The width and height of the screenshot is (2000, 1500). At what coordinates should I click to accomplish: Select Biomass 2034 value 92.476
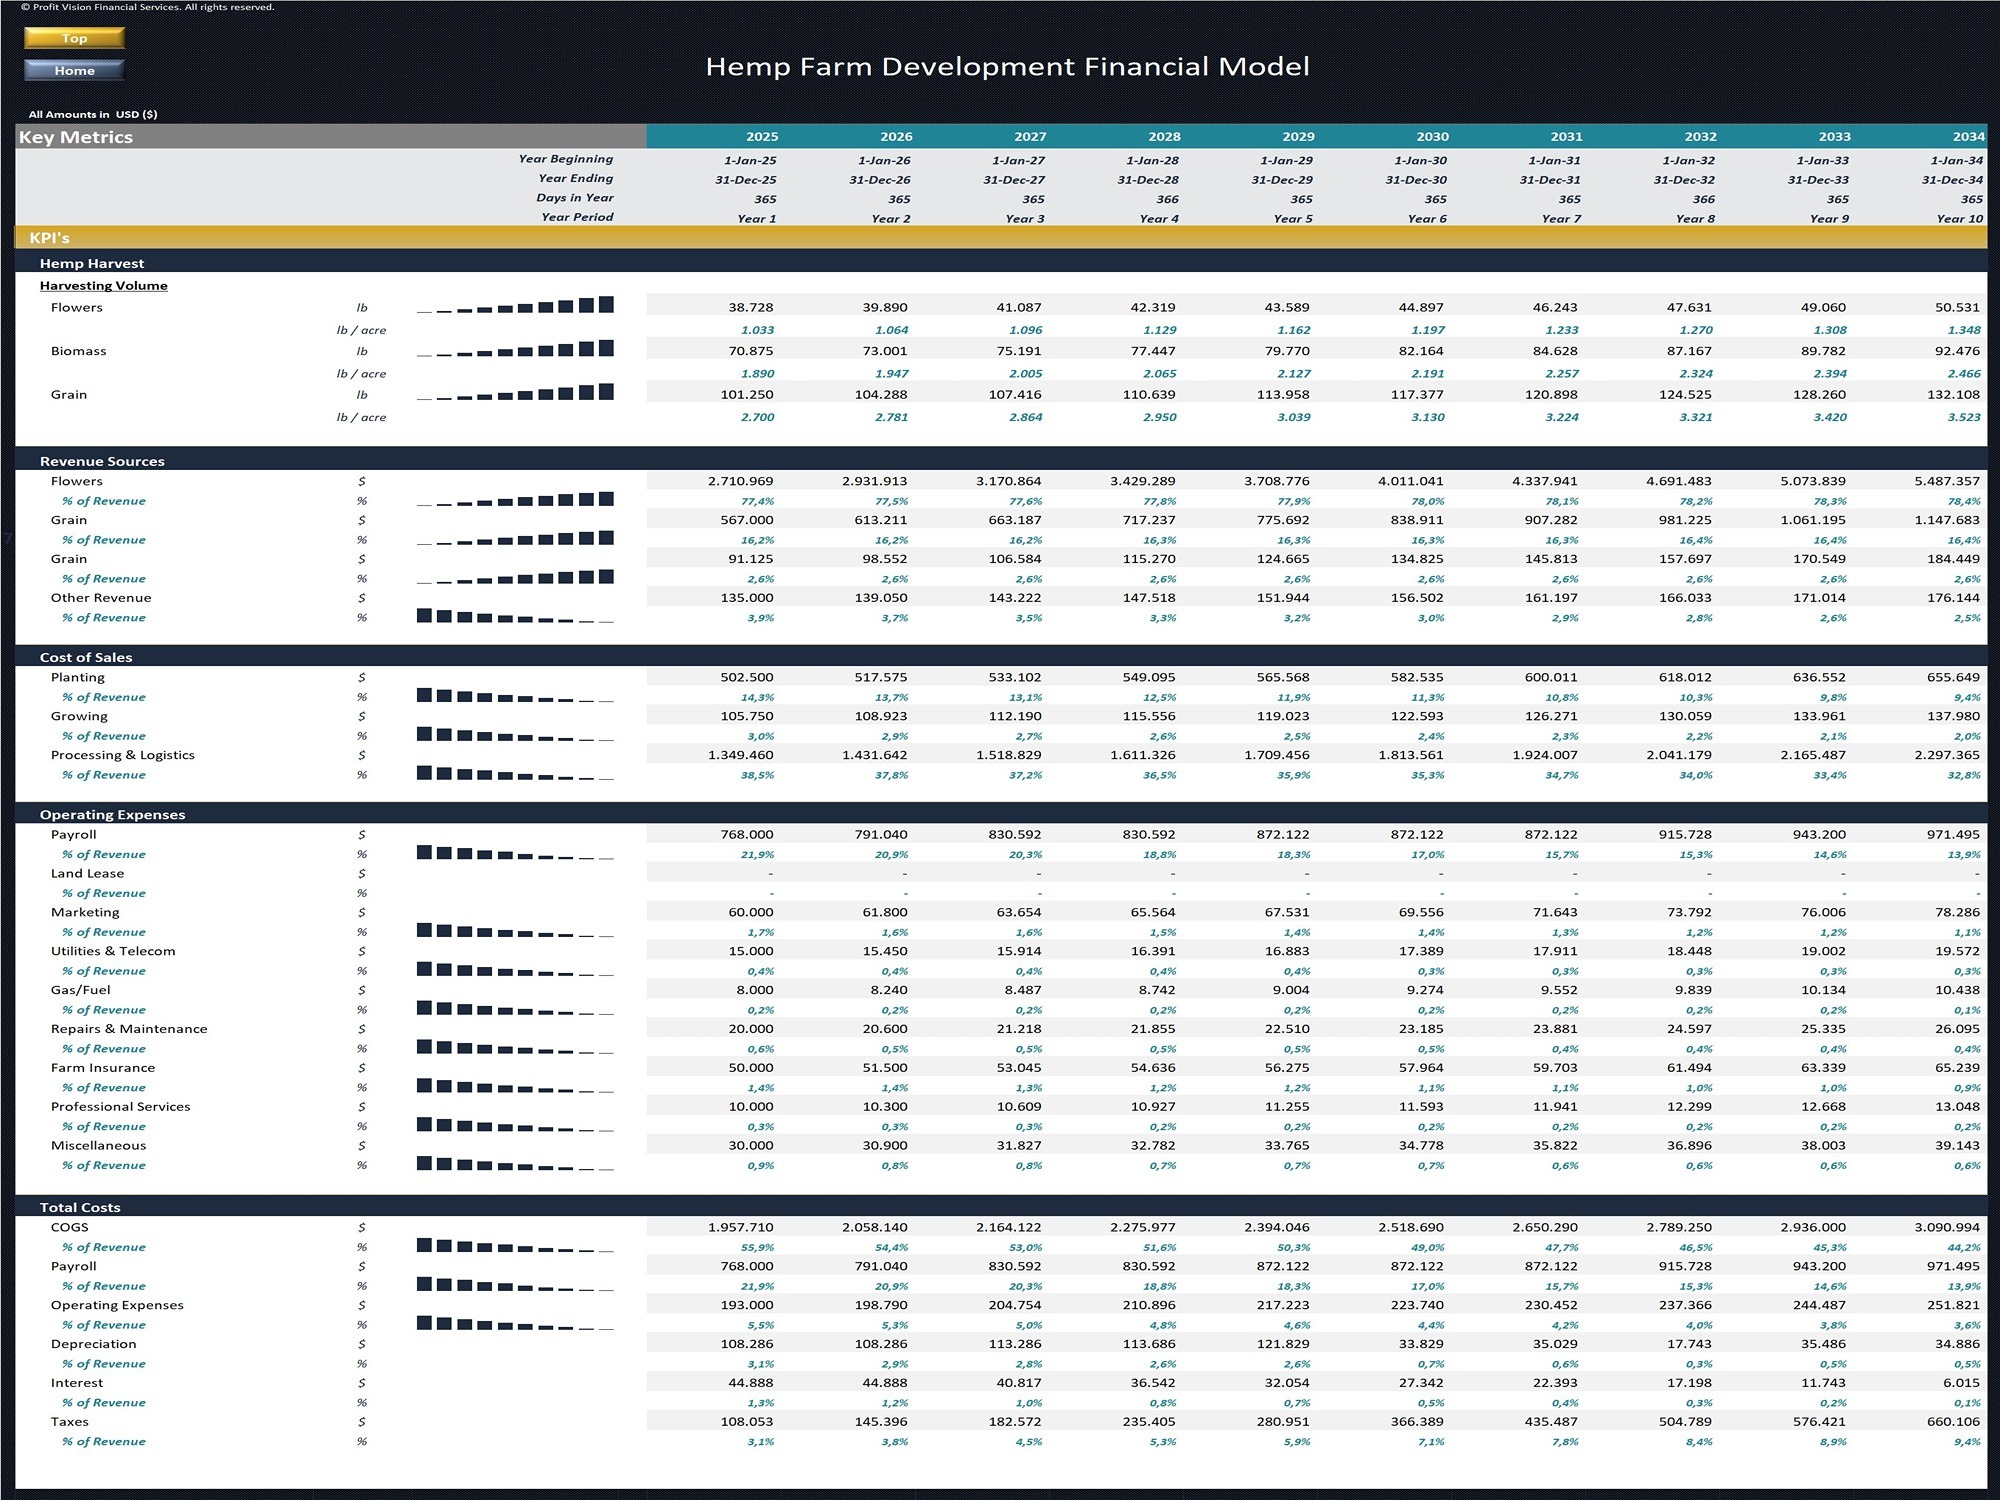coord(1958,351)
